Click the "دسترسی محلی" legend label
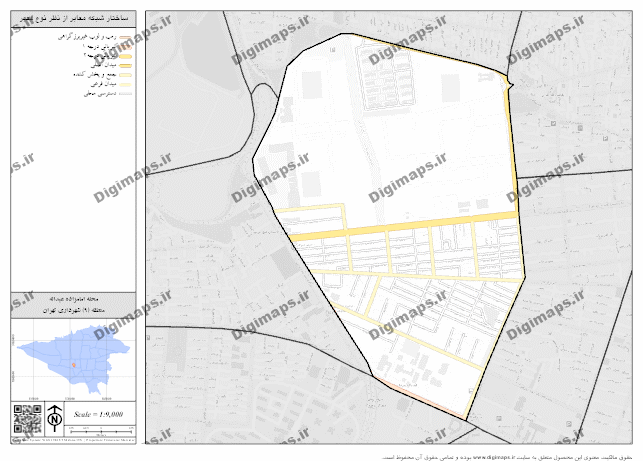 tap(100, 94)
